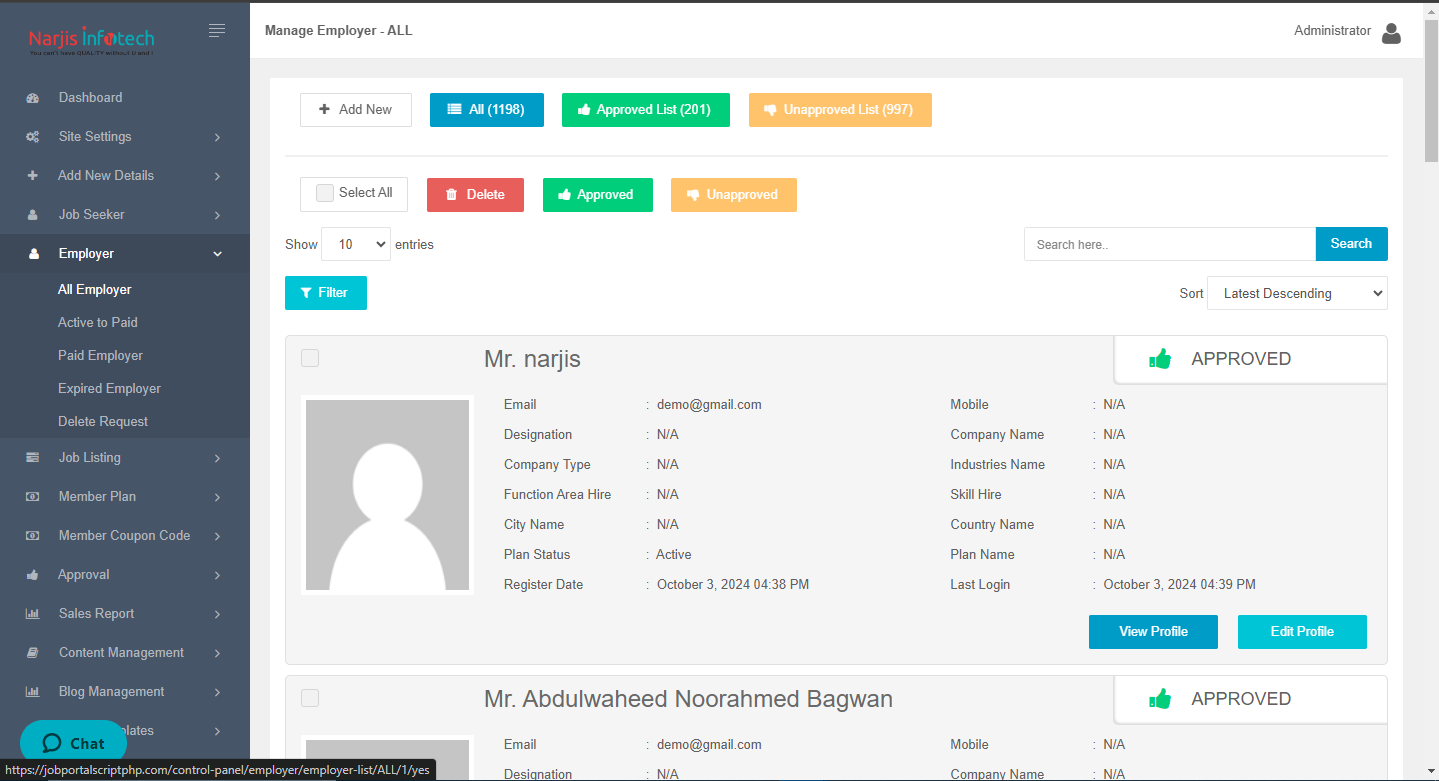Open the Sort Latest Descending dropdown

pos(1297,293)
